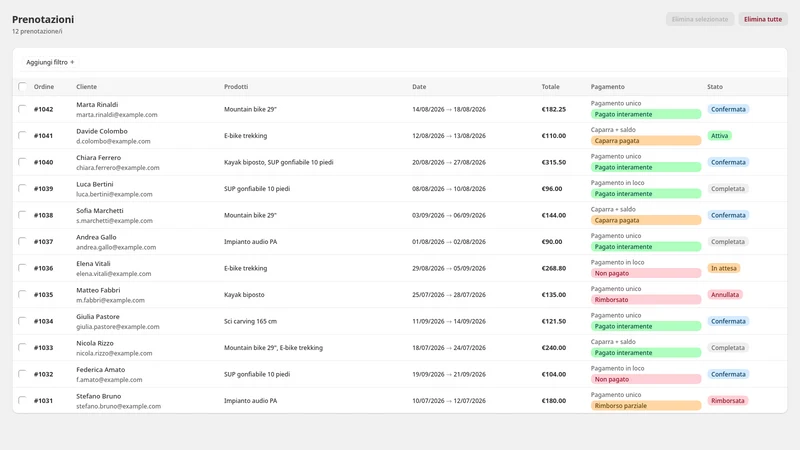Viewport: 800px width, 450px height.
Task: Click Non pagato badge for order #1032
Action: coord(646,380)
